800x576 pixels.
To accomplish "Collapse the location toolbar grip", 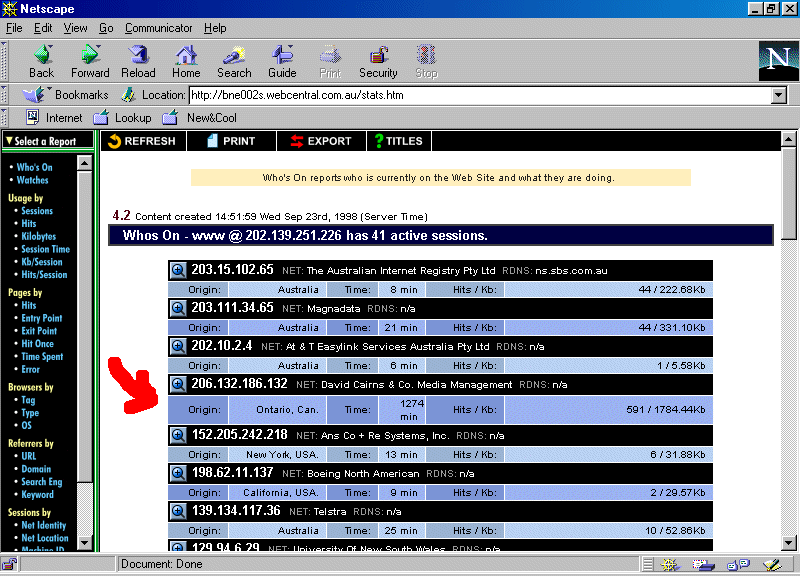I will [x=4, y=95].
